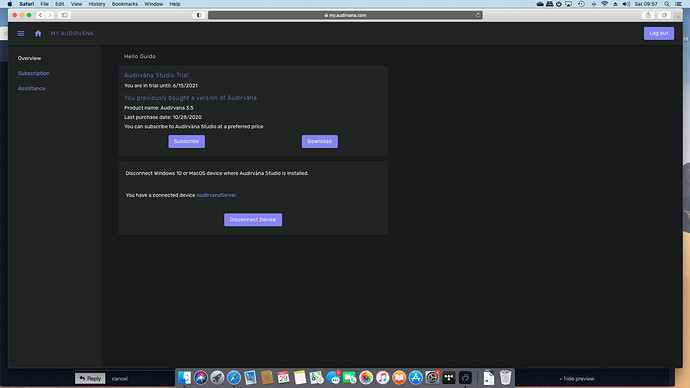Click the 'Hello Guido' greeting text

139,56
